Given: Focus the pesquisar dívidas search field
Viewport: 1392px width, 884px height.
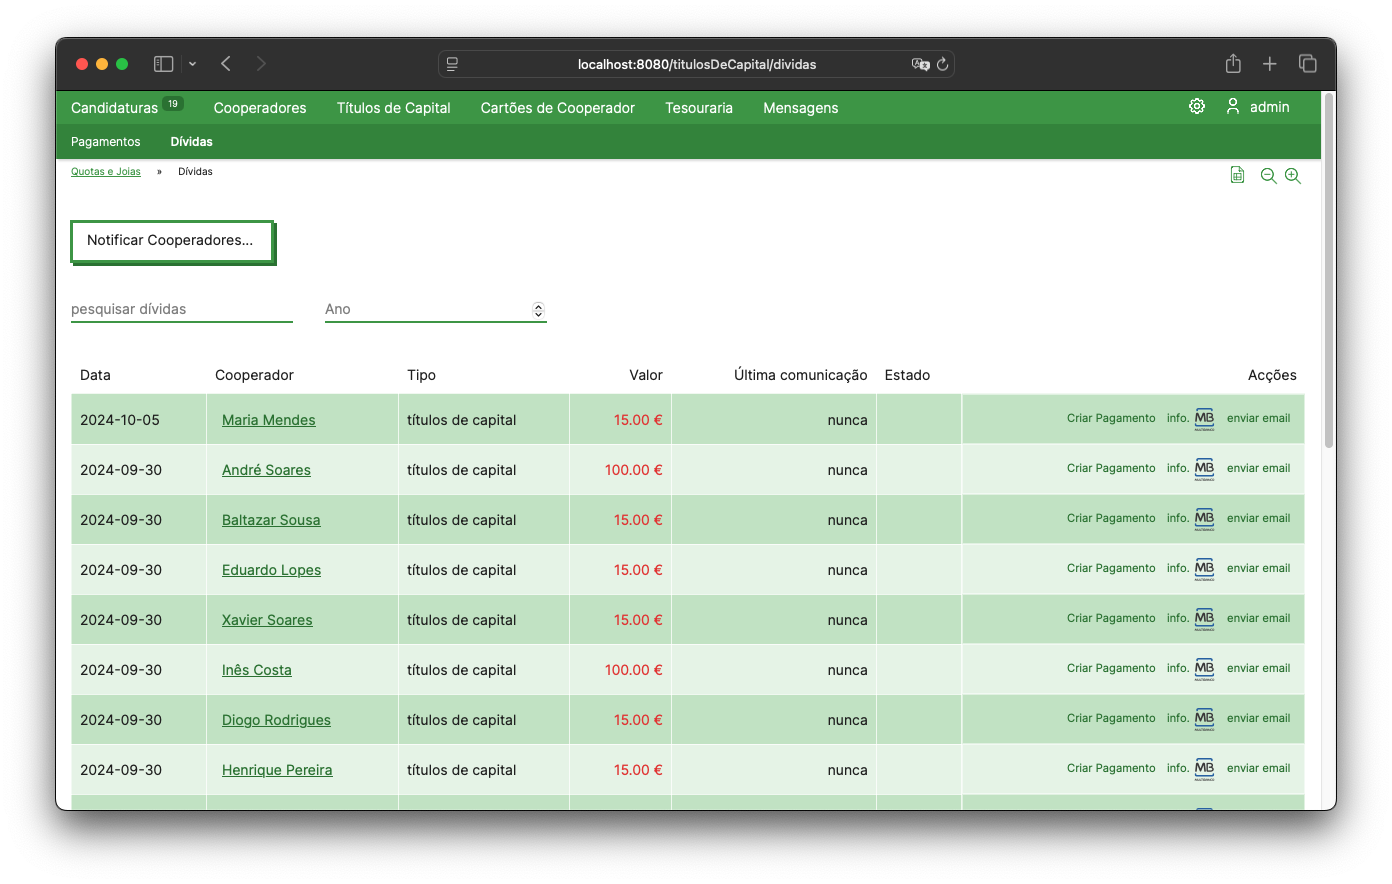Looking at the screenshot, I should coord(182,309).
